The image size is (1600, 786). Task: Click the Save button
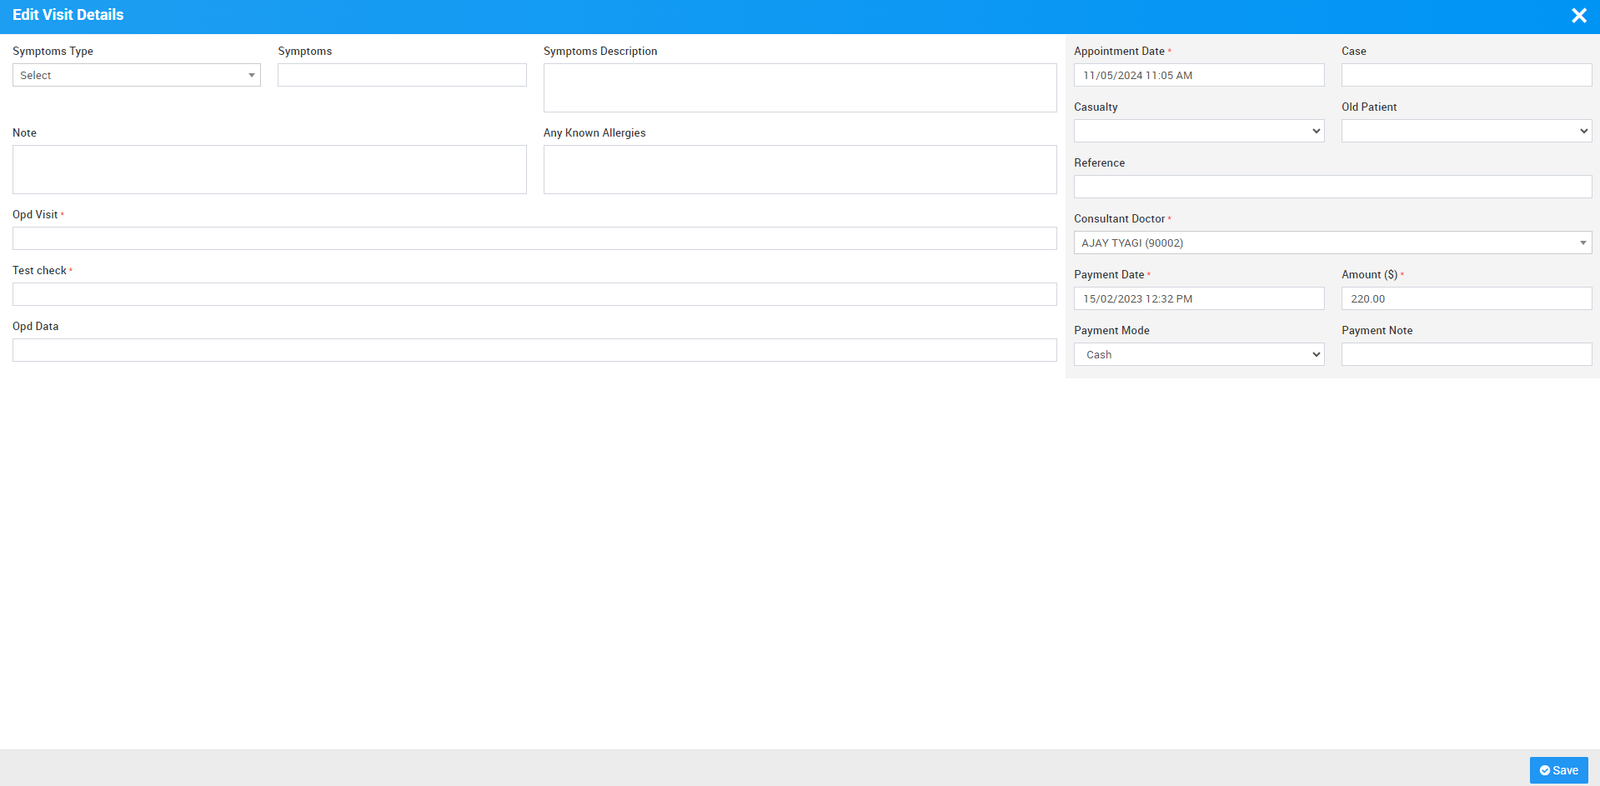coord(1558,770)
